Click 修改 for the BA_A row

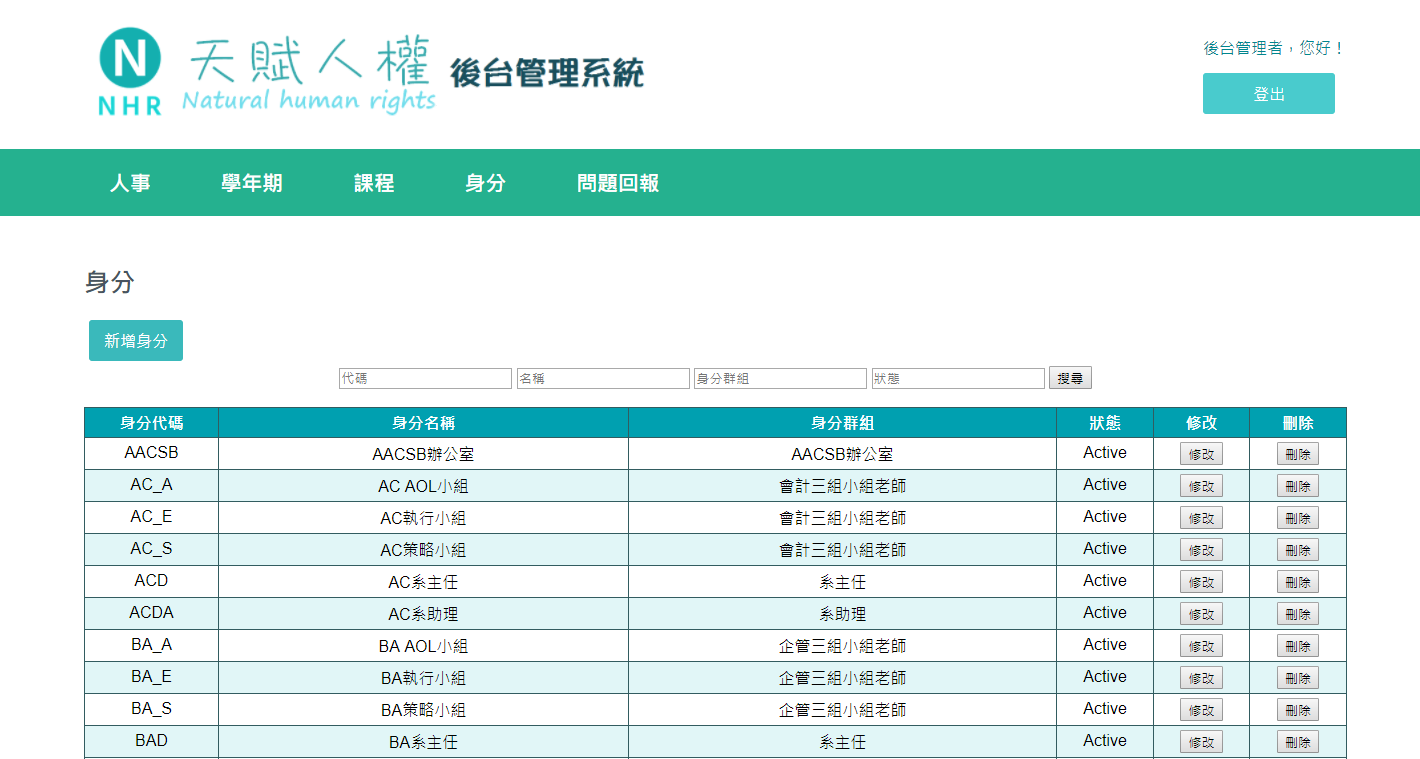pyautogui.click(x=1201, y=646)
